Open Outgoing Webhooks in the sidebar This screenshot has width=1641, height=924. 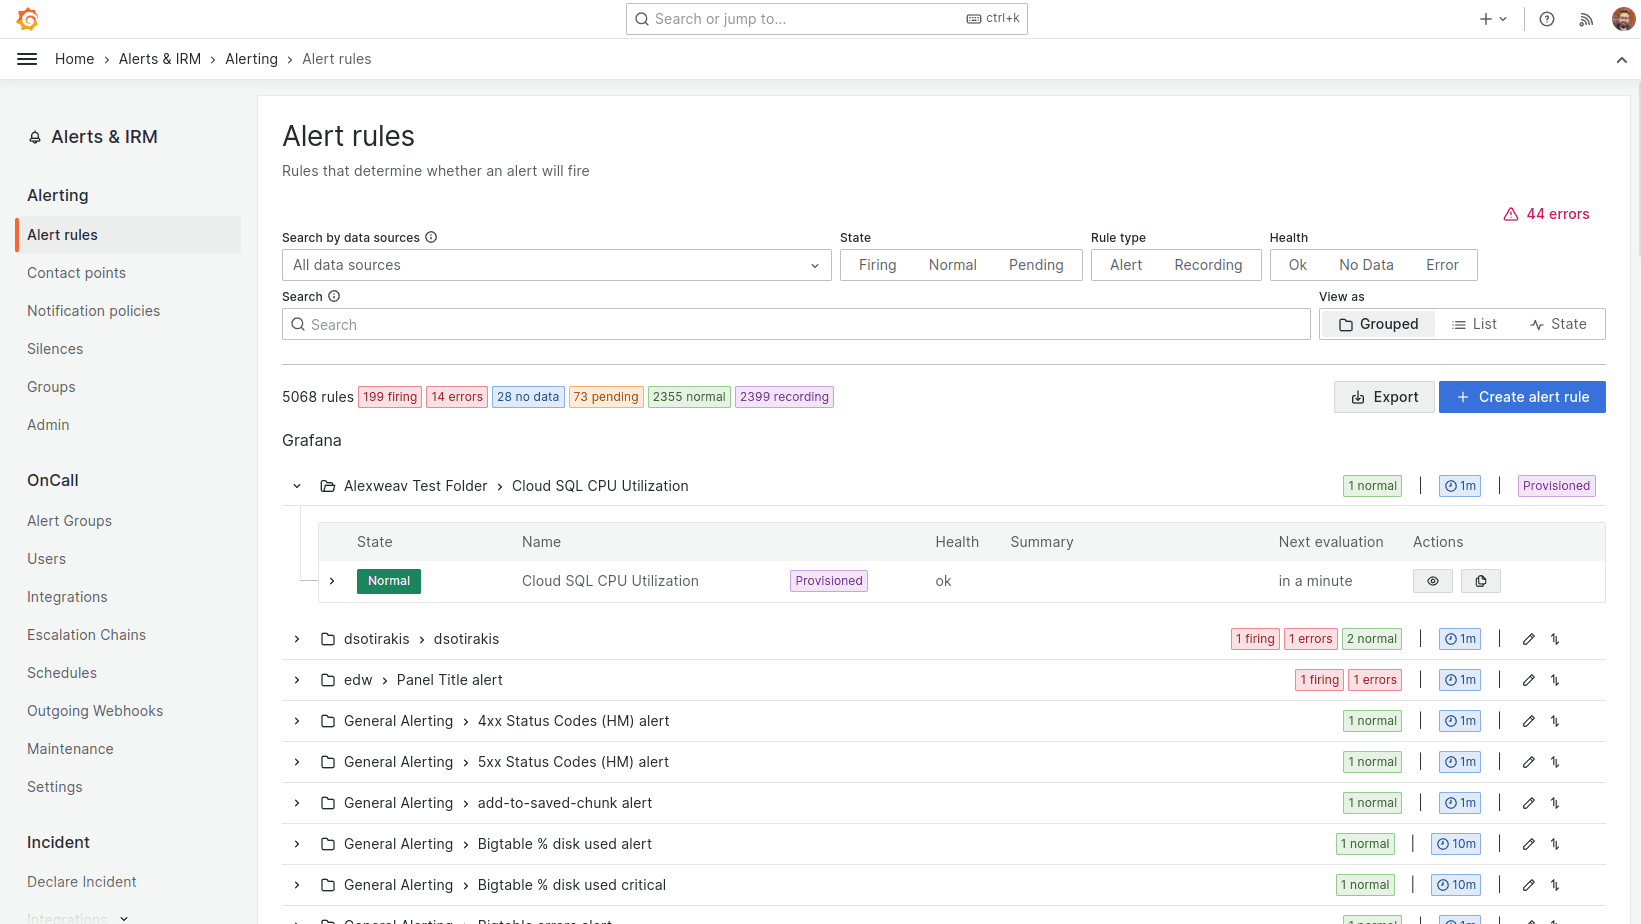[x=95, y=711]
